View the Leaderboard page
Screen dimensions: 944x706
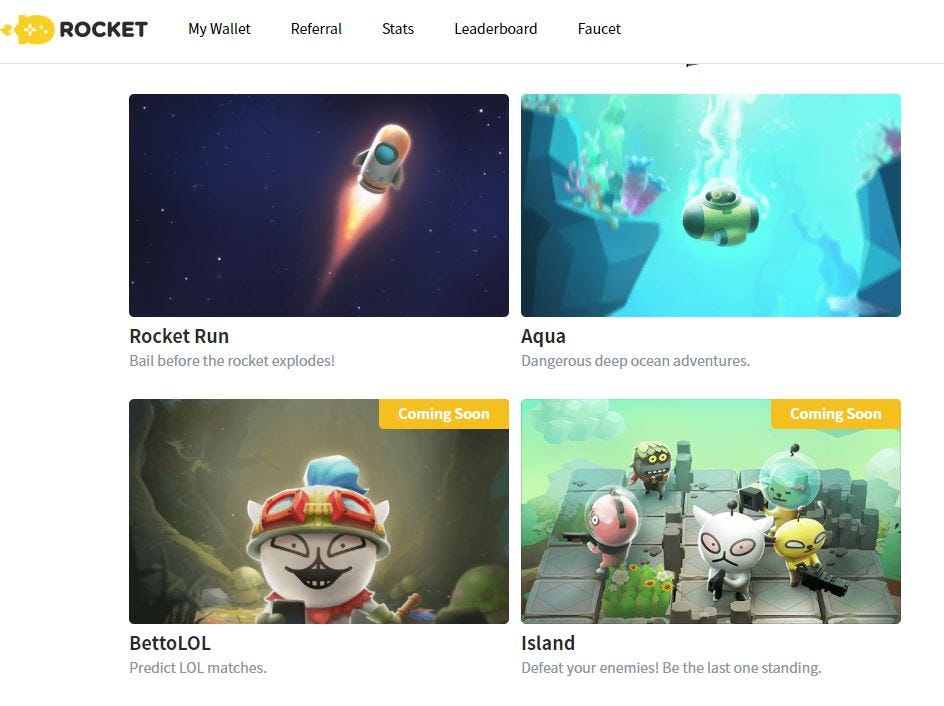click(495, 29)
